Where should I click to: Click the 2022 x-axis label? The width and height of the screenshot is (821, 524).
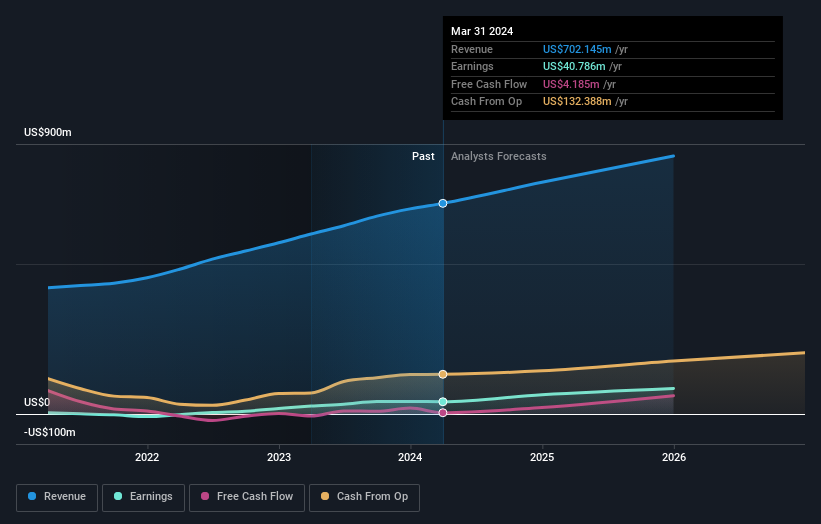(x=147, y=457)
